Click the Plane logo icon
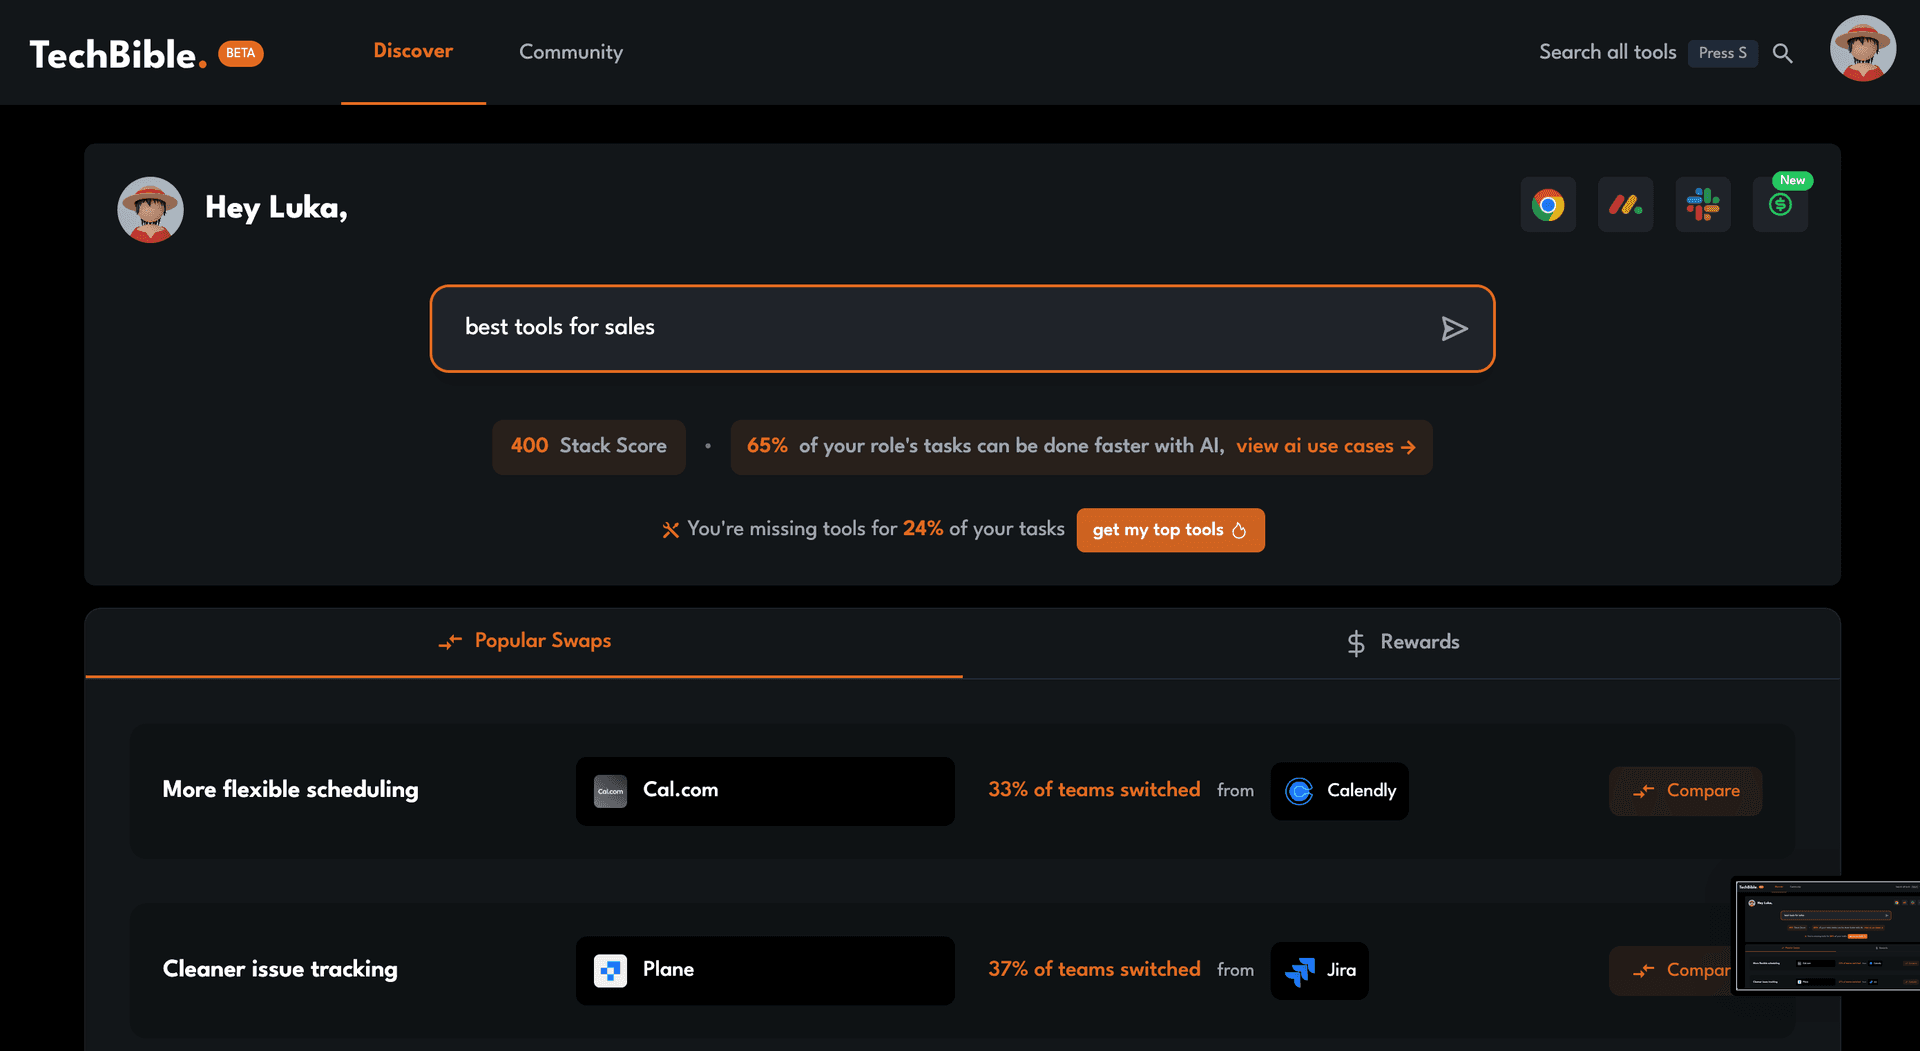Image resolution: width=1920 pixels, height=1051 pixels. [610, 970]
